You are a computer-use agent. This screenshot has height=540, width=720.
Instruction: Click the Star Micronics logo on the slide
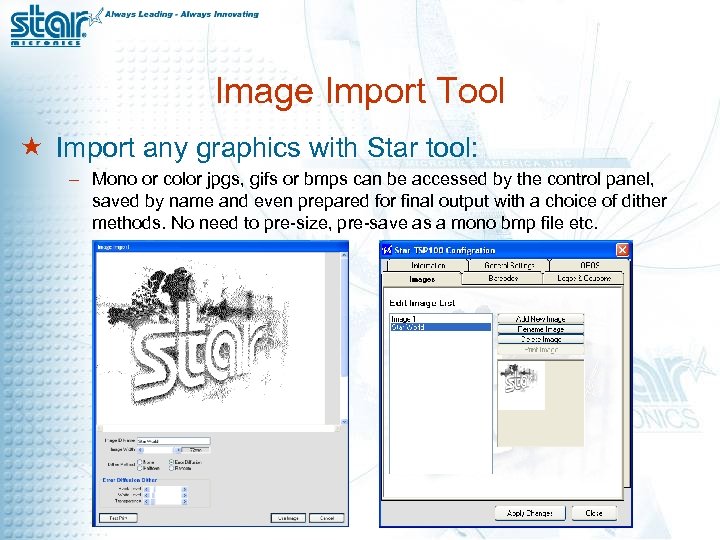point(55,25)
